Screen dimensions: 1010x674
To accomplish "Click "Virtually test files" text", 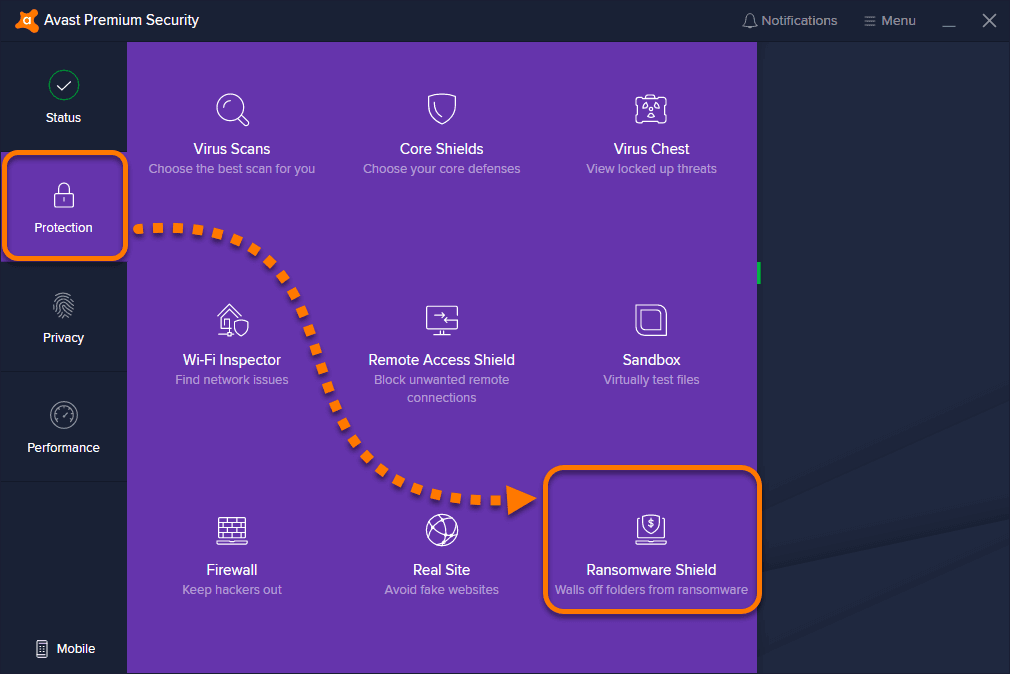I will [x=651, y=380].
